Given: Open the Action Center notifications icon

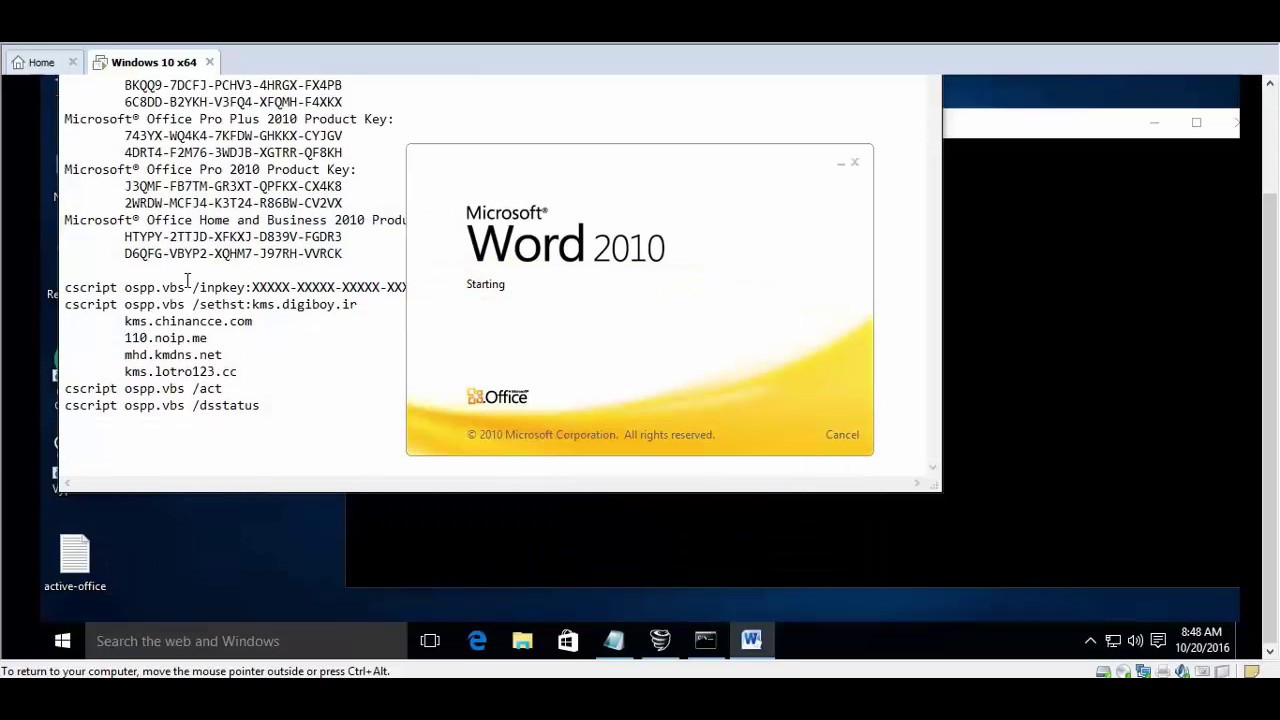Looking at the screenshot, I should pyautogui.click(x=1158, y=641).
